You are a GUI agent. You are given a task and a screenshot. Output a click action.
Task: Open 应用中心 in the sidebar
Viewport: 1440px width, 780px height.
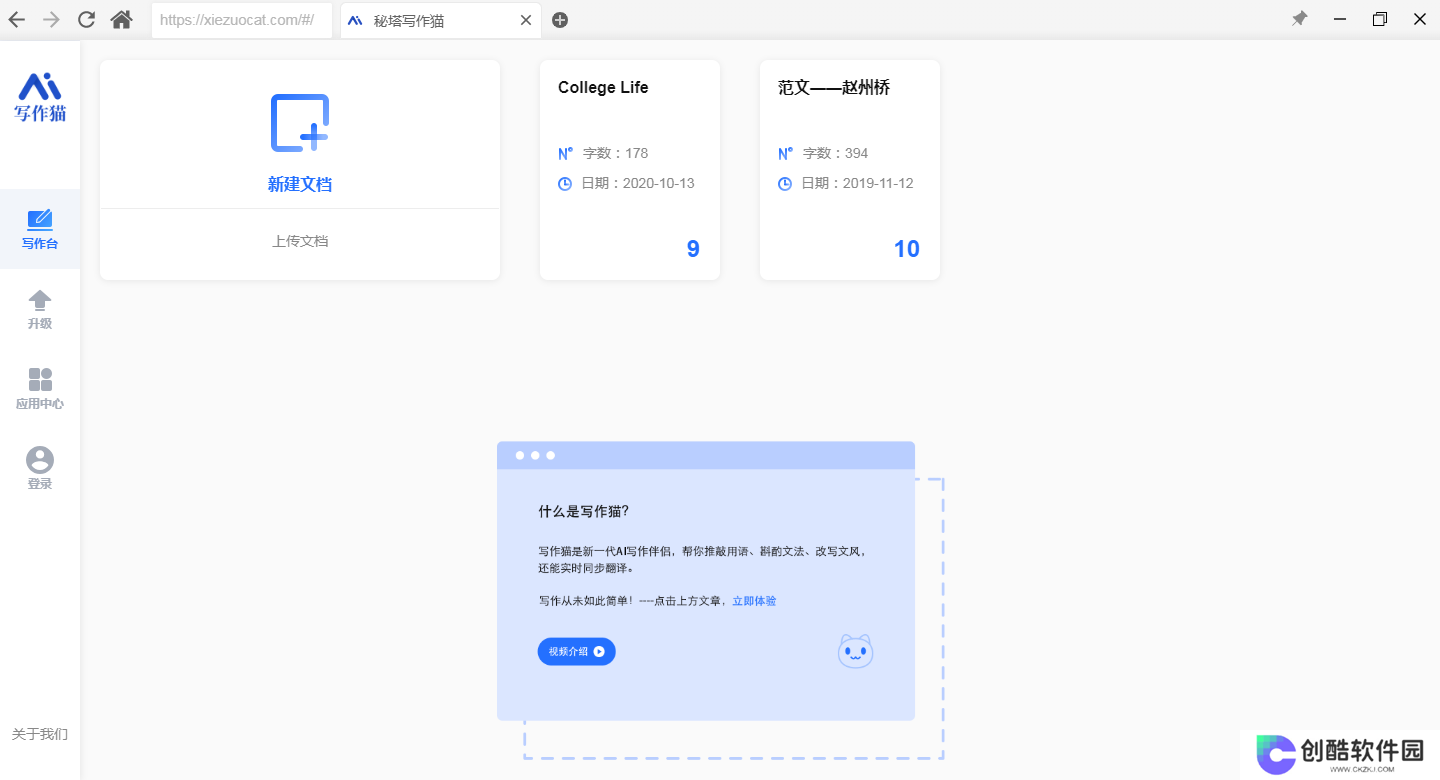[40, 389]
